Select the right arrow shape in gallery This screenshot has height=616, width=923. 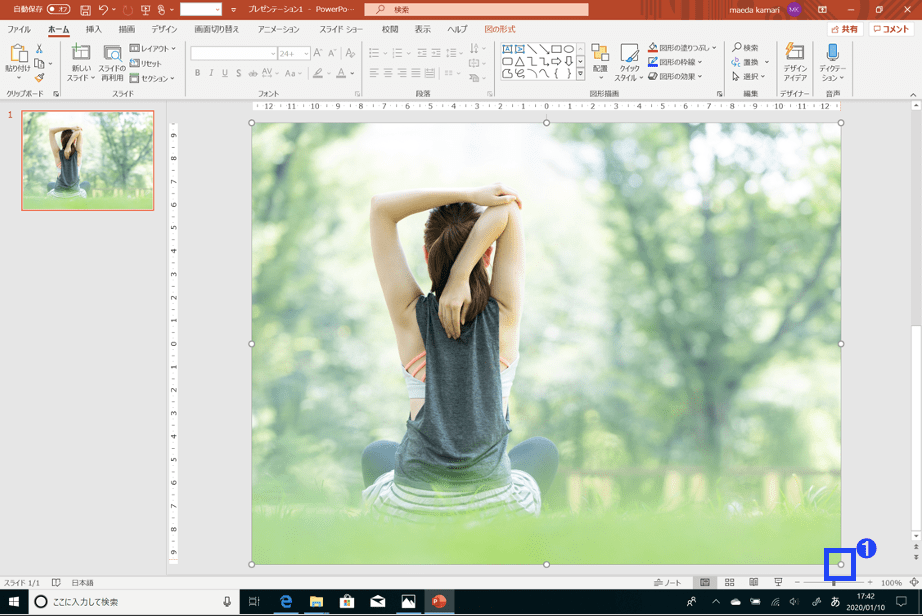(x=556, y=61)
